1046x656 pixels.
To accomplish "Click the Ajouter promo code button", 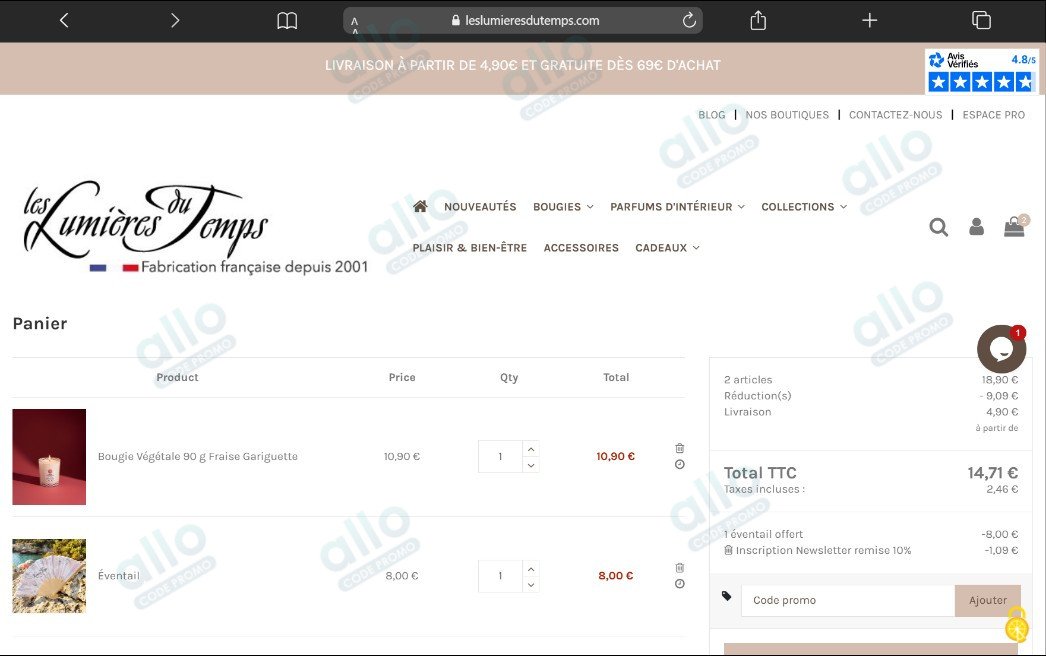I will click(x=988, y=600).
